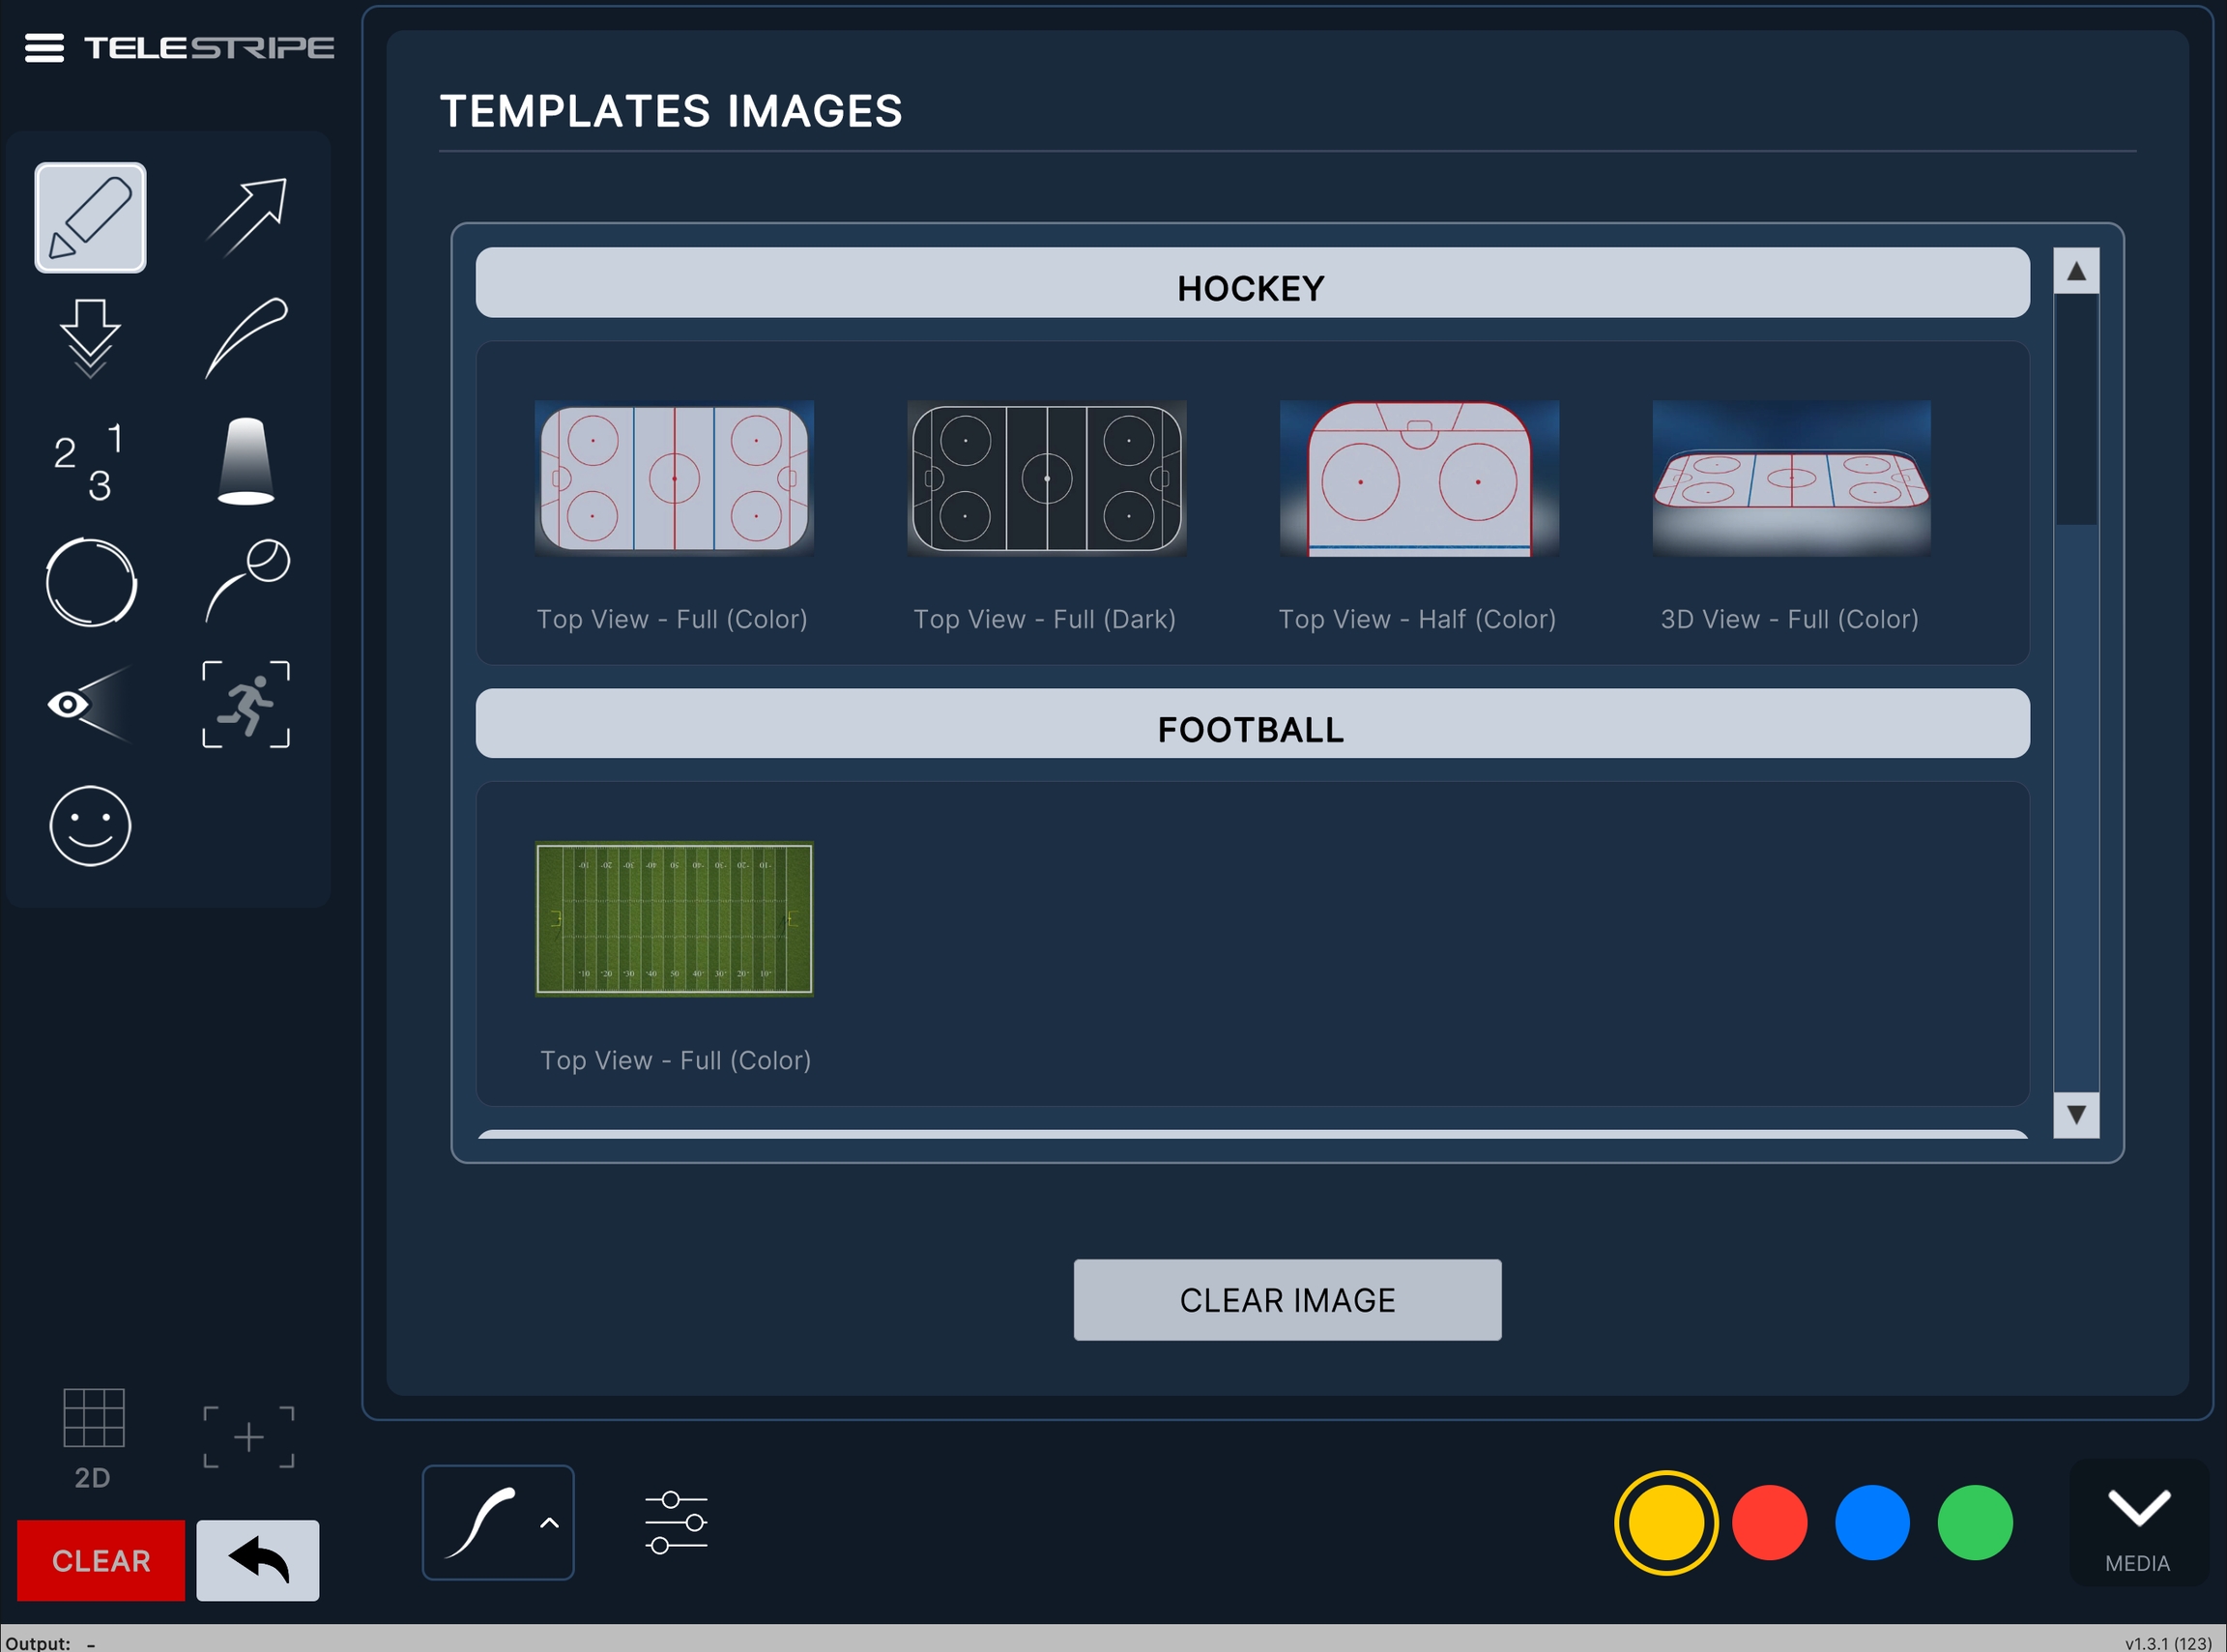Choose the blue color swatch
The width and height of the screenshot is (2227, 1652).
(1872, 1523)
